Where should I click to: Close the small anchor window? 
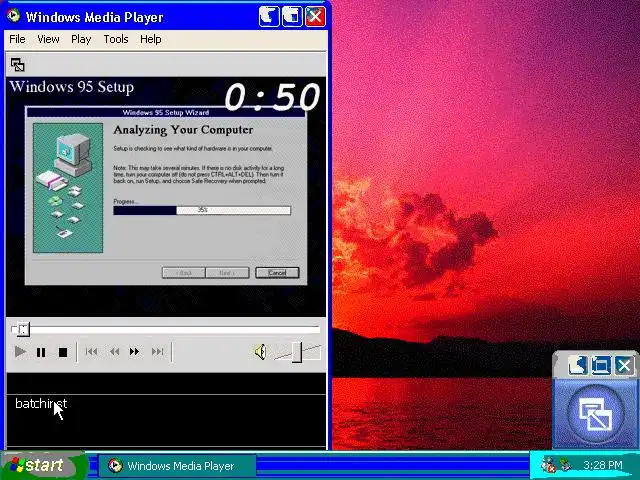(x=624, y=364)
